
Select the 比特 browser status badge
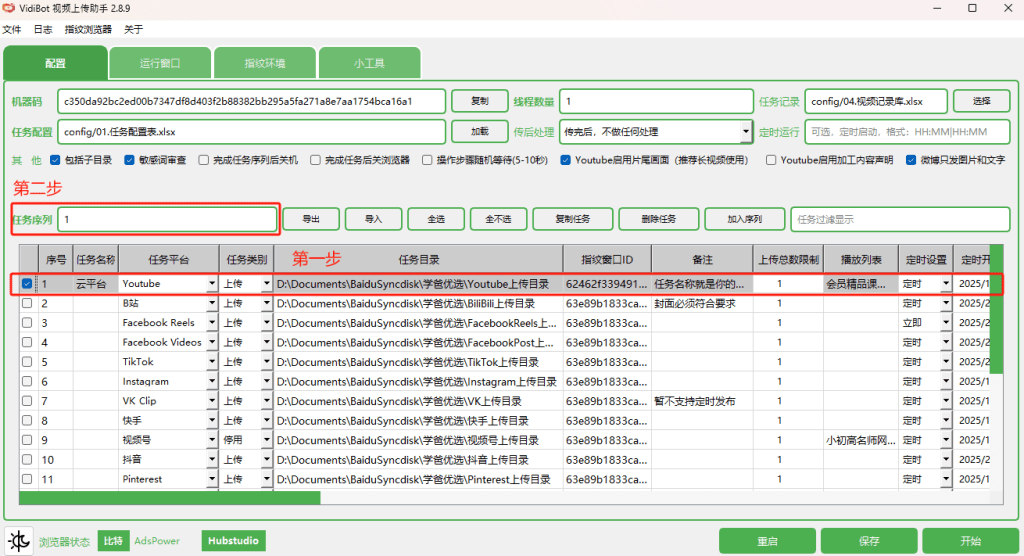[113, 541]
